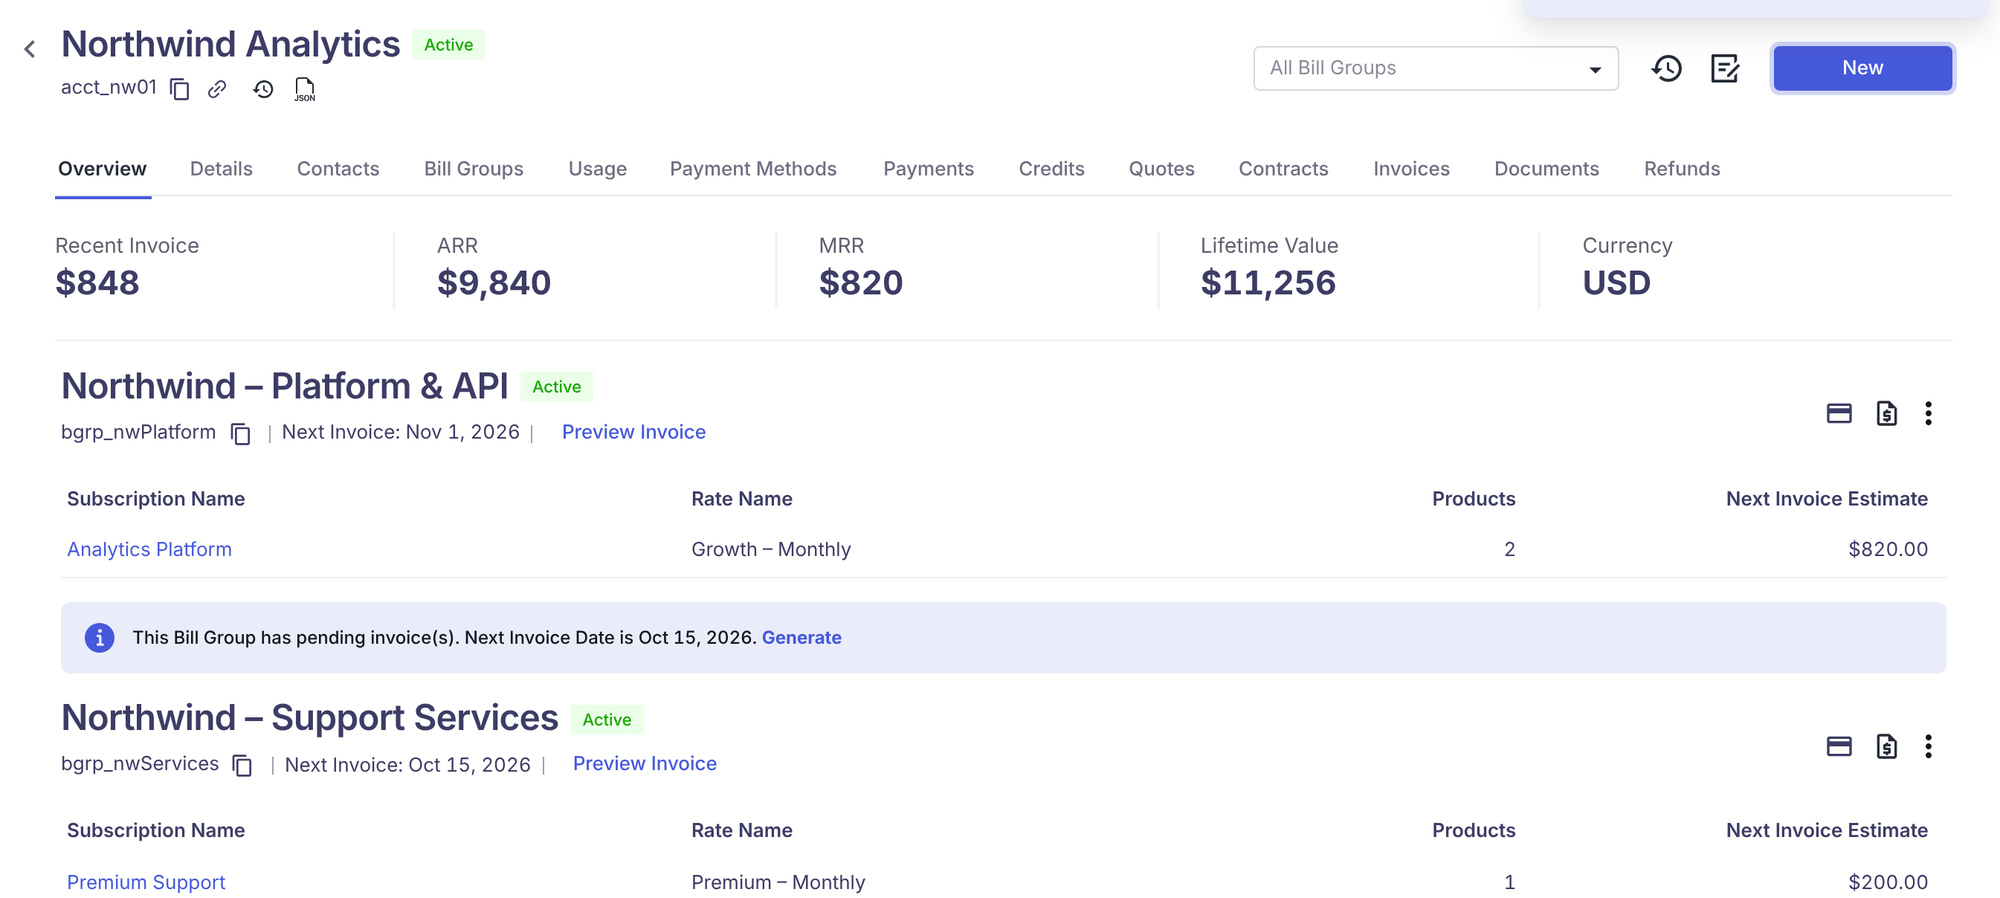2000x898 pixels.
Task: Click the Premium – Monthly rate name
Action: (x=778, y=882)
